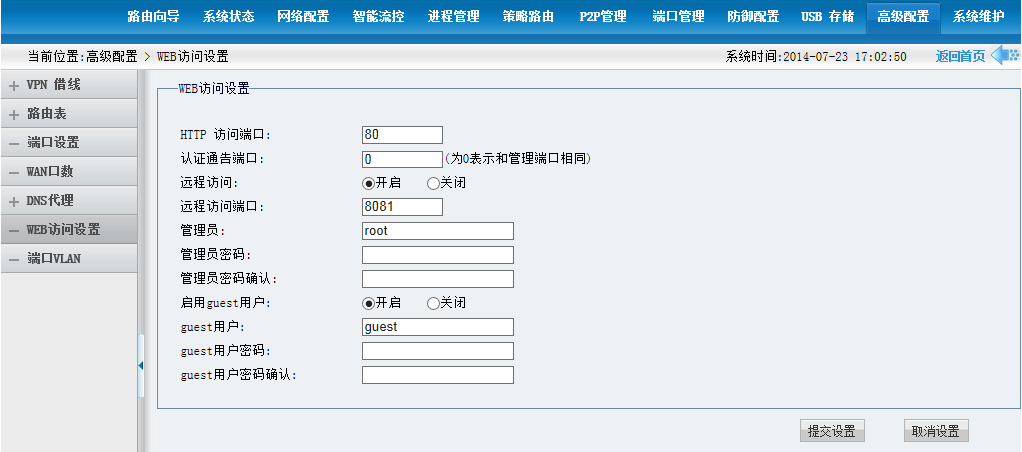Expand the VPN 借线 sidebar section

click(14, 86)
